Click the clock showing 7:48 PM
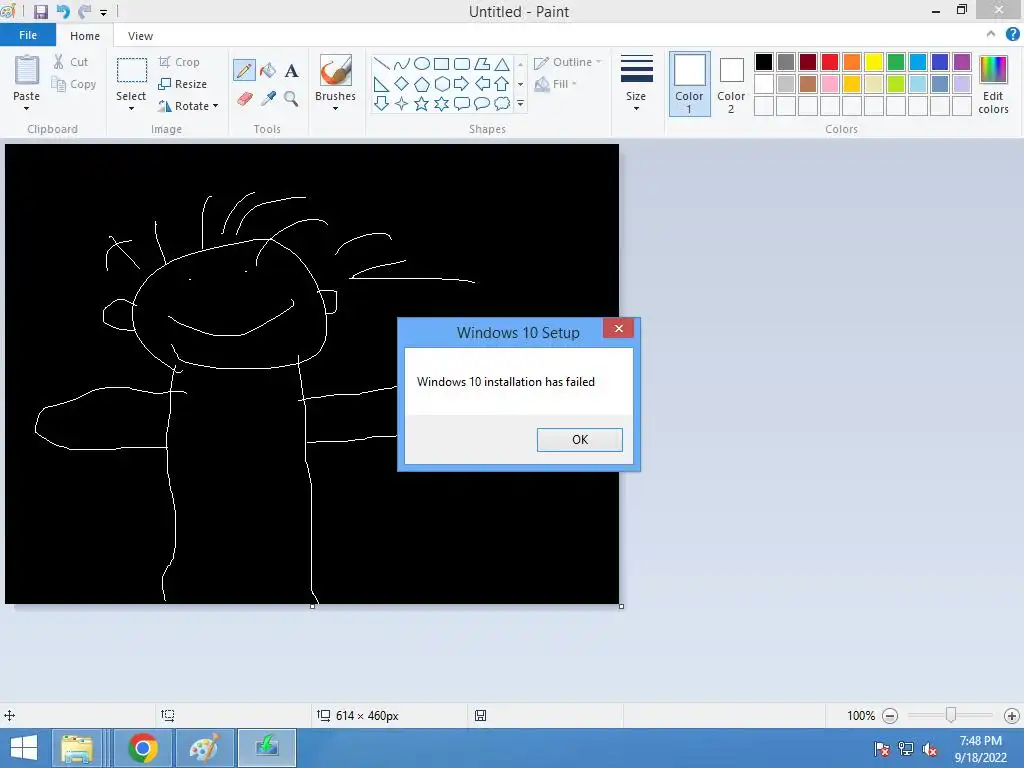This screenshot has width=1024, height=768. pos(980,741)
